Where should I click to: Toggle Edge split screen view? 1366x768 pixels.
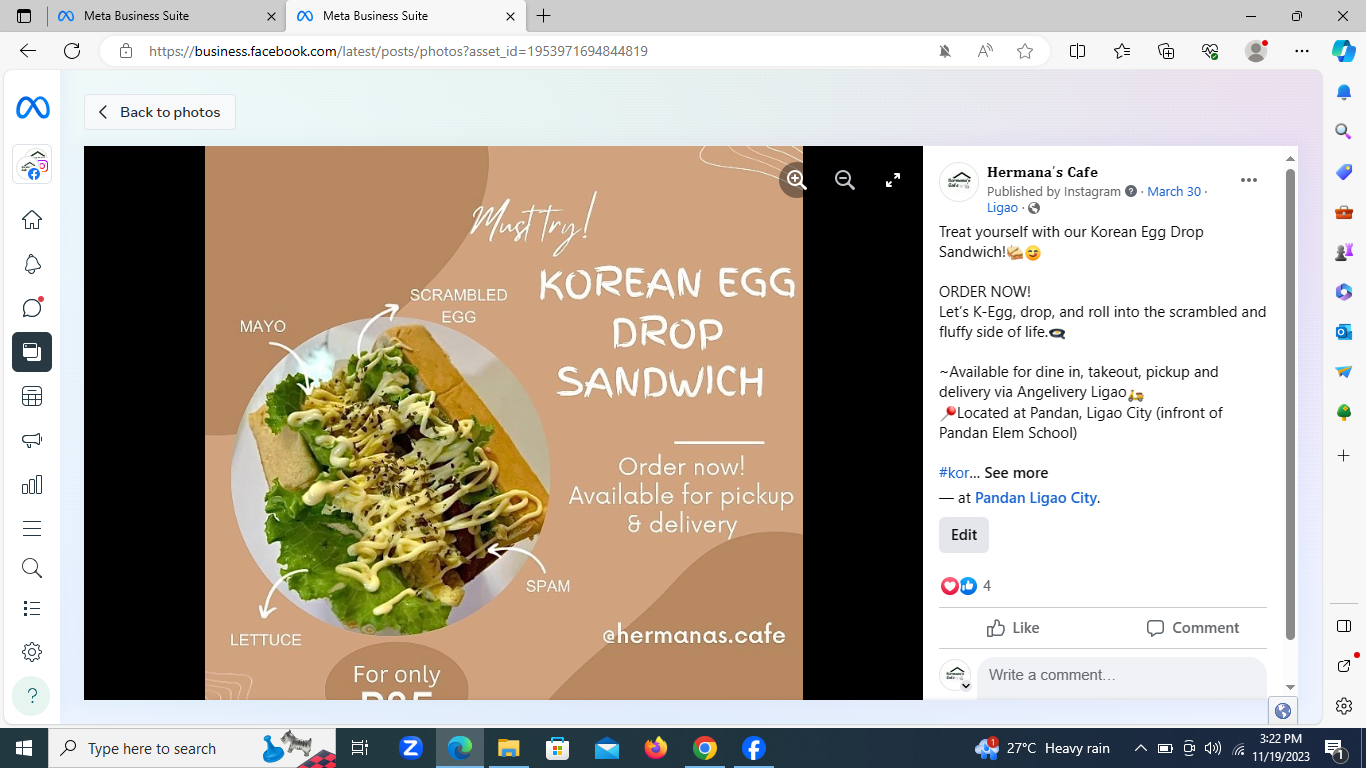coord(1077,51)
